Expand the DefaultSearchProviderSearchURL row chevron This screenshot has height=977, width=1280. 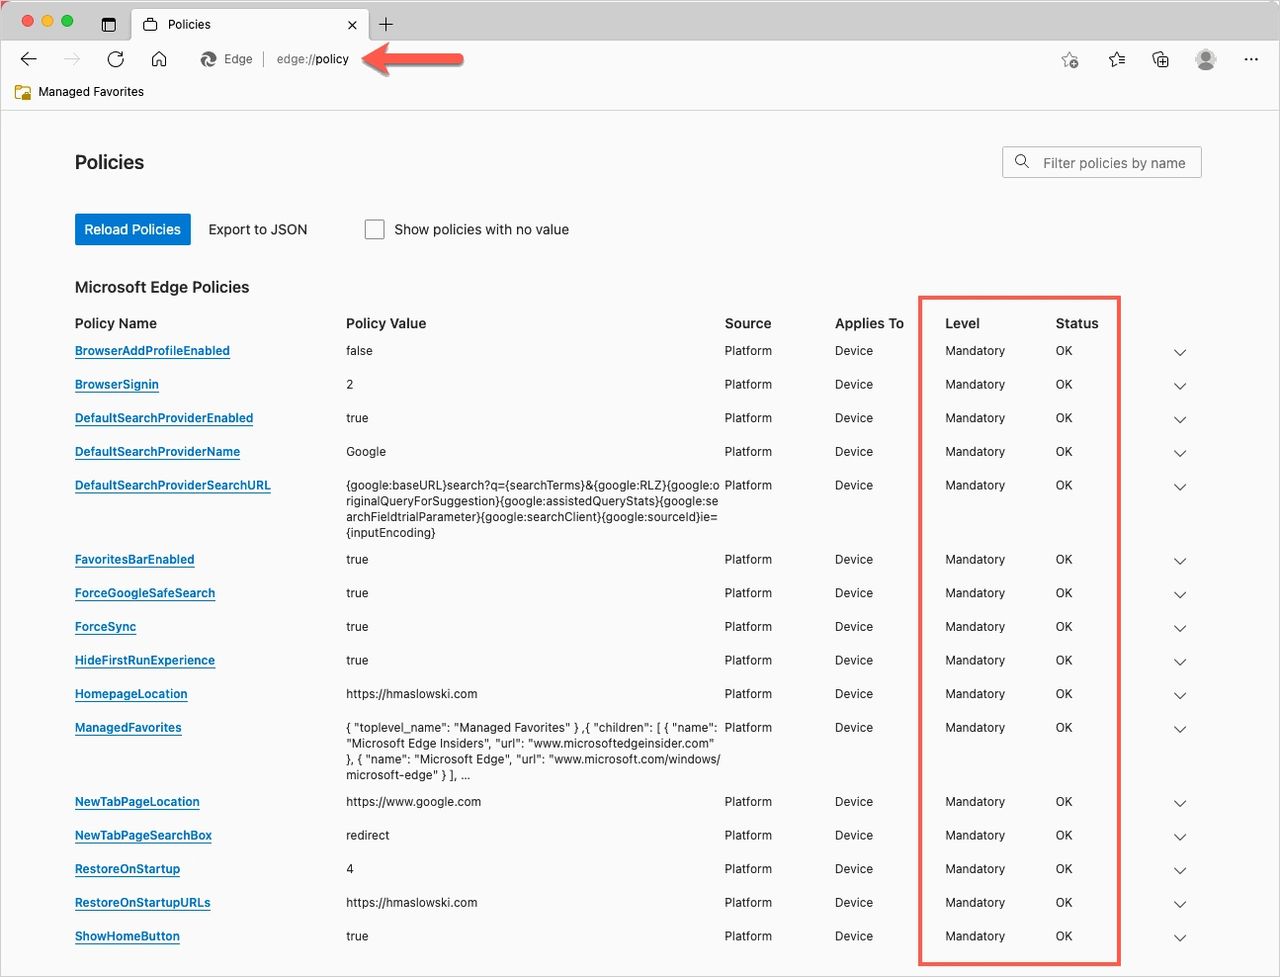1180,487
